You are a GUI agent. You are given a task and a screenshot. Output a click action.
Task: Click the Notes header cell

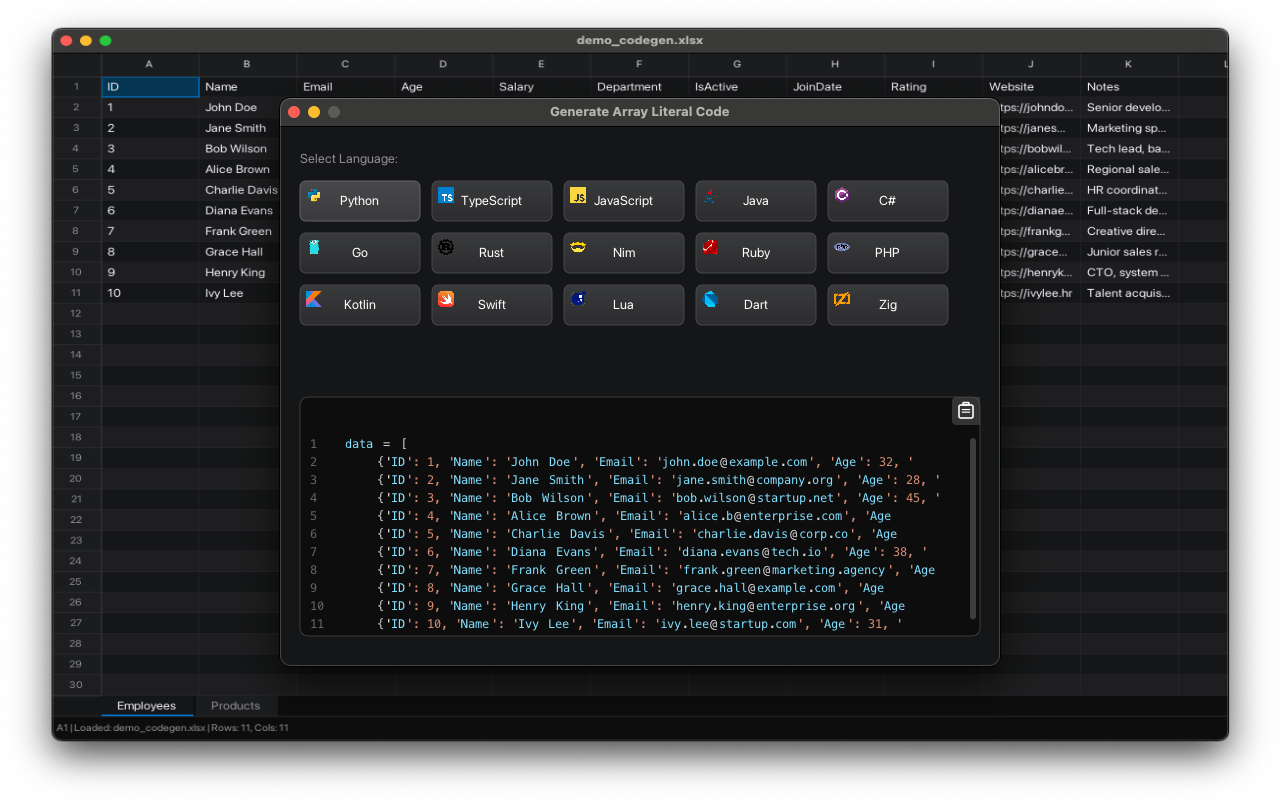tap(1129, 87)
